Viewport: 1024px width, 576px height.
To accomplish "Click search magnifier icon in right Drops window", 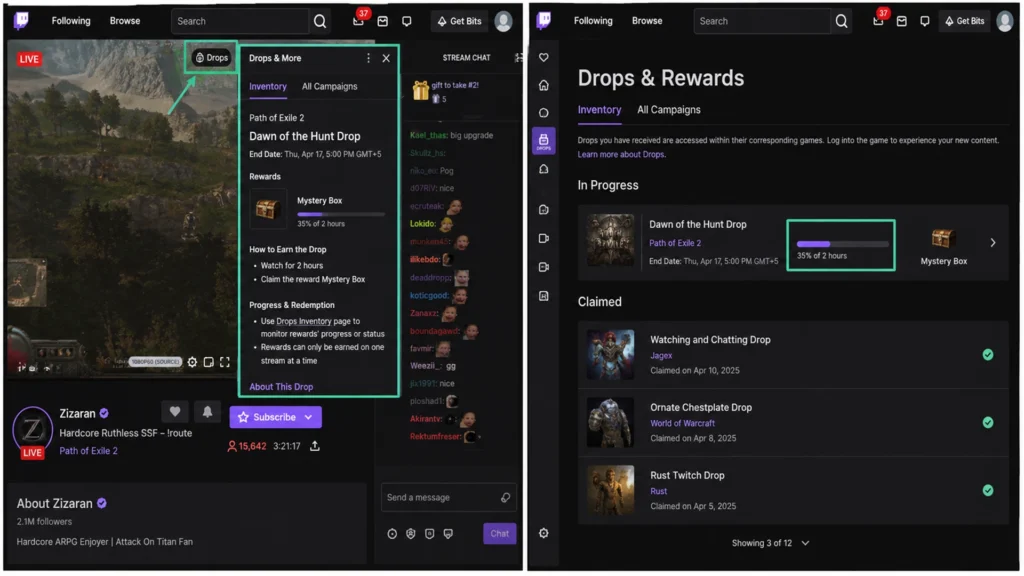I will click(x=841, y=21).
